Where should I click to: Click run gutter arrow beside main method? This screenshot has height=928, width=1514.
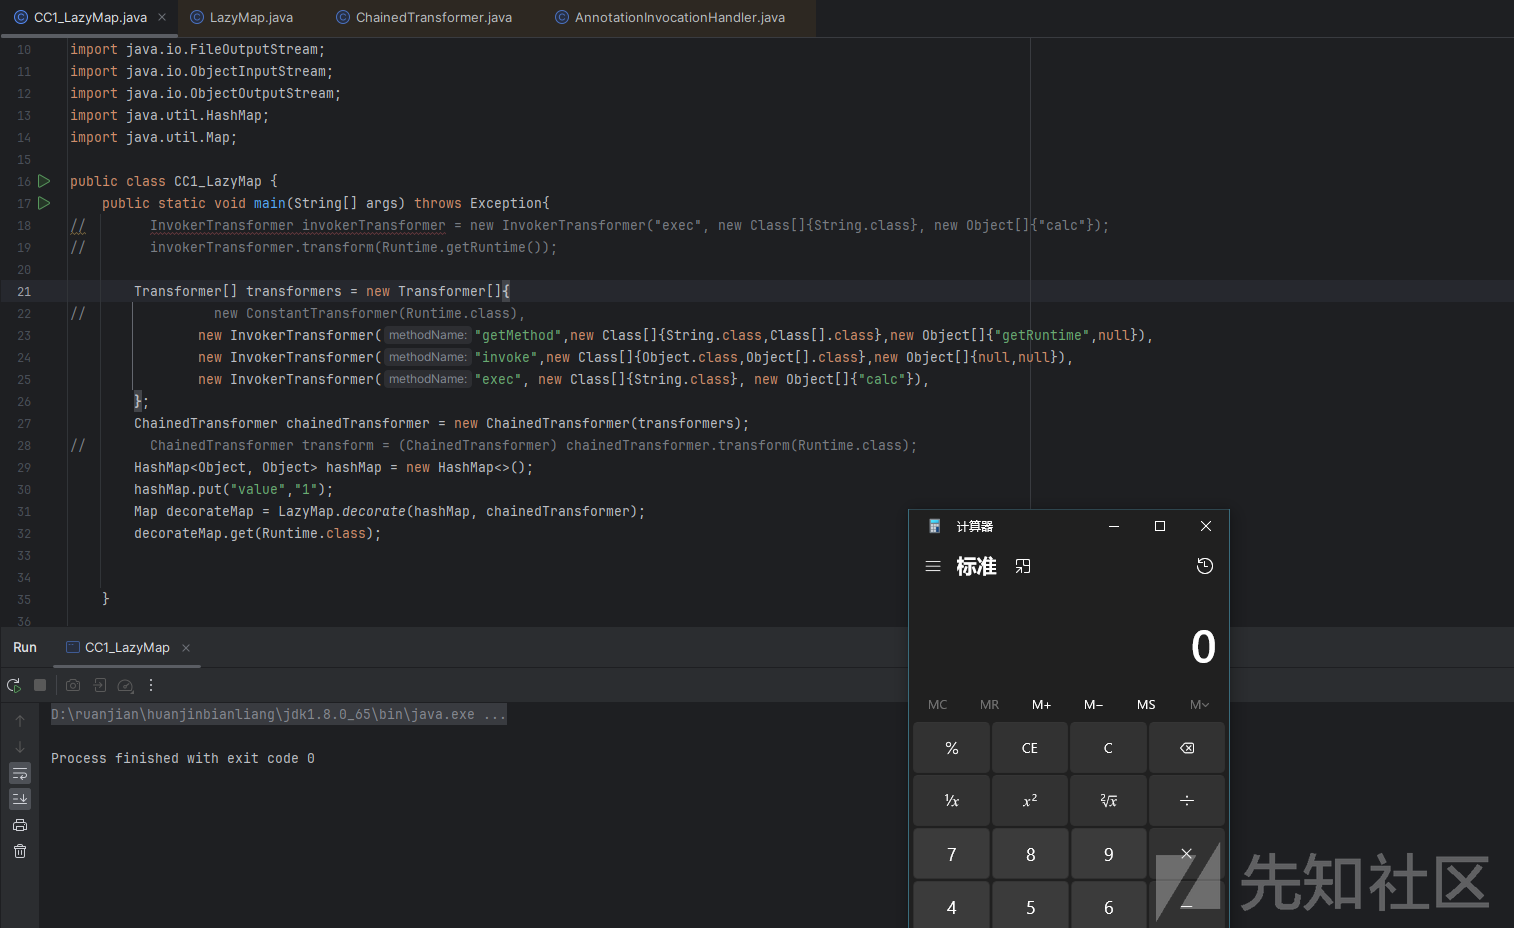44,203
